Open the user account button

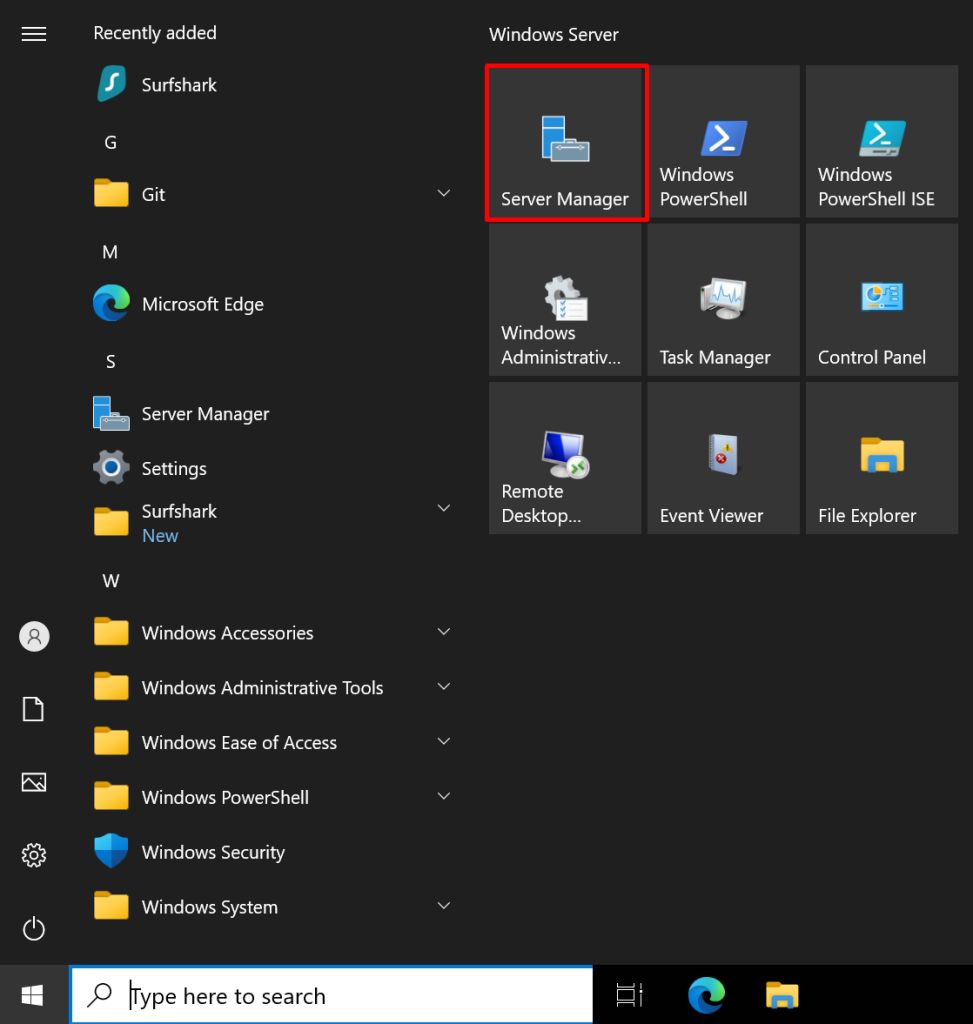click(x=33, y=636)
